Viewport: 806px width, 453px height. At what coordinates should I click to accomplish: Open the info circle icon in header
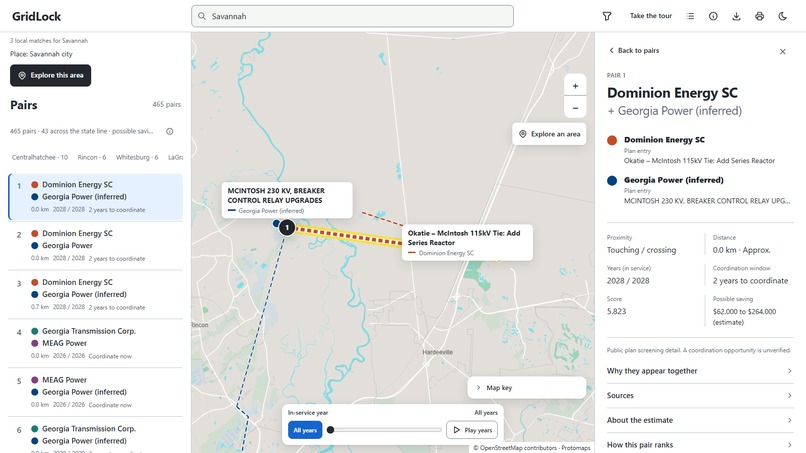pyautogui.click(x=713, y=16)
